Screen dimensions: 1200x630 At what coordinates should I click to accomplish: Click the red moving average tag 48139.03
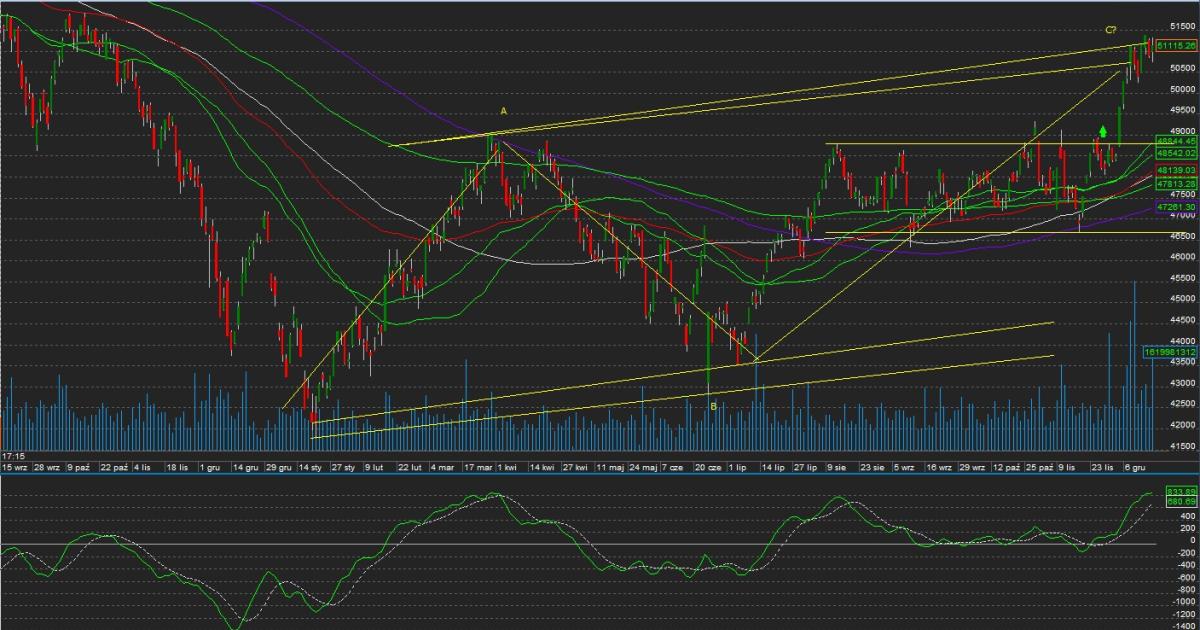click(1176, 171)
